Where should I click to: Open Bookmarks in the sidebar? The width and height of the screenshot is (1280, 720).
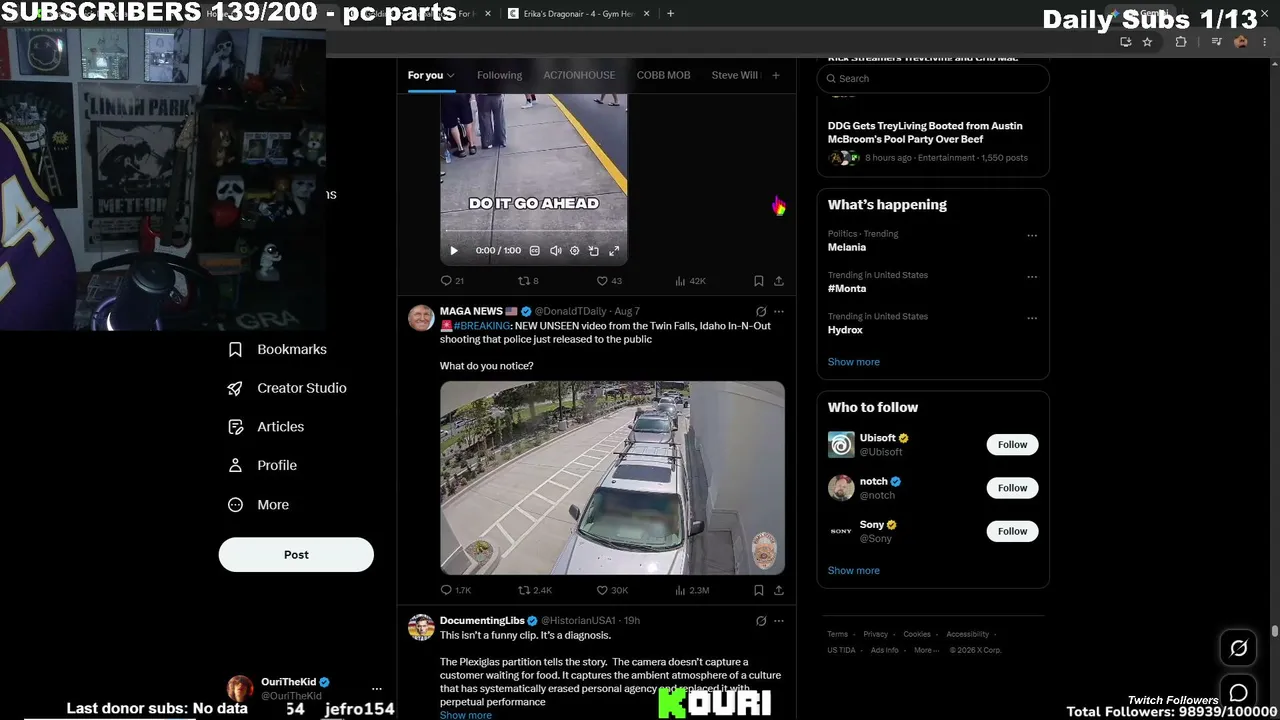277,349
